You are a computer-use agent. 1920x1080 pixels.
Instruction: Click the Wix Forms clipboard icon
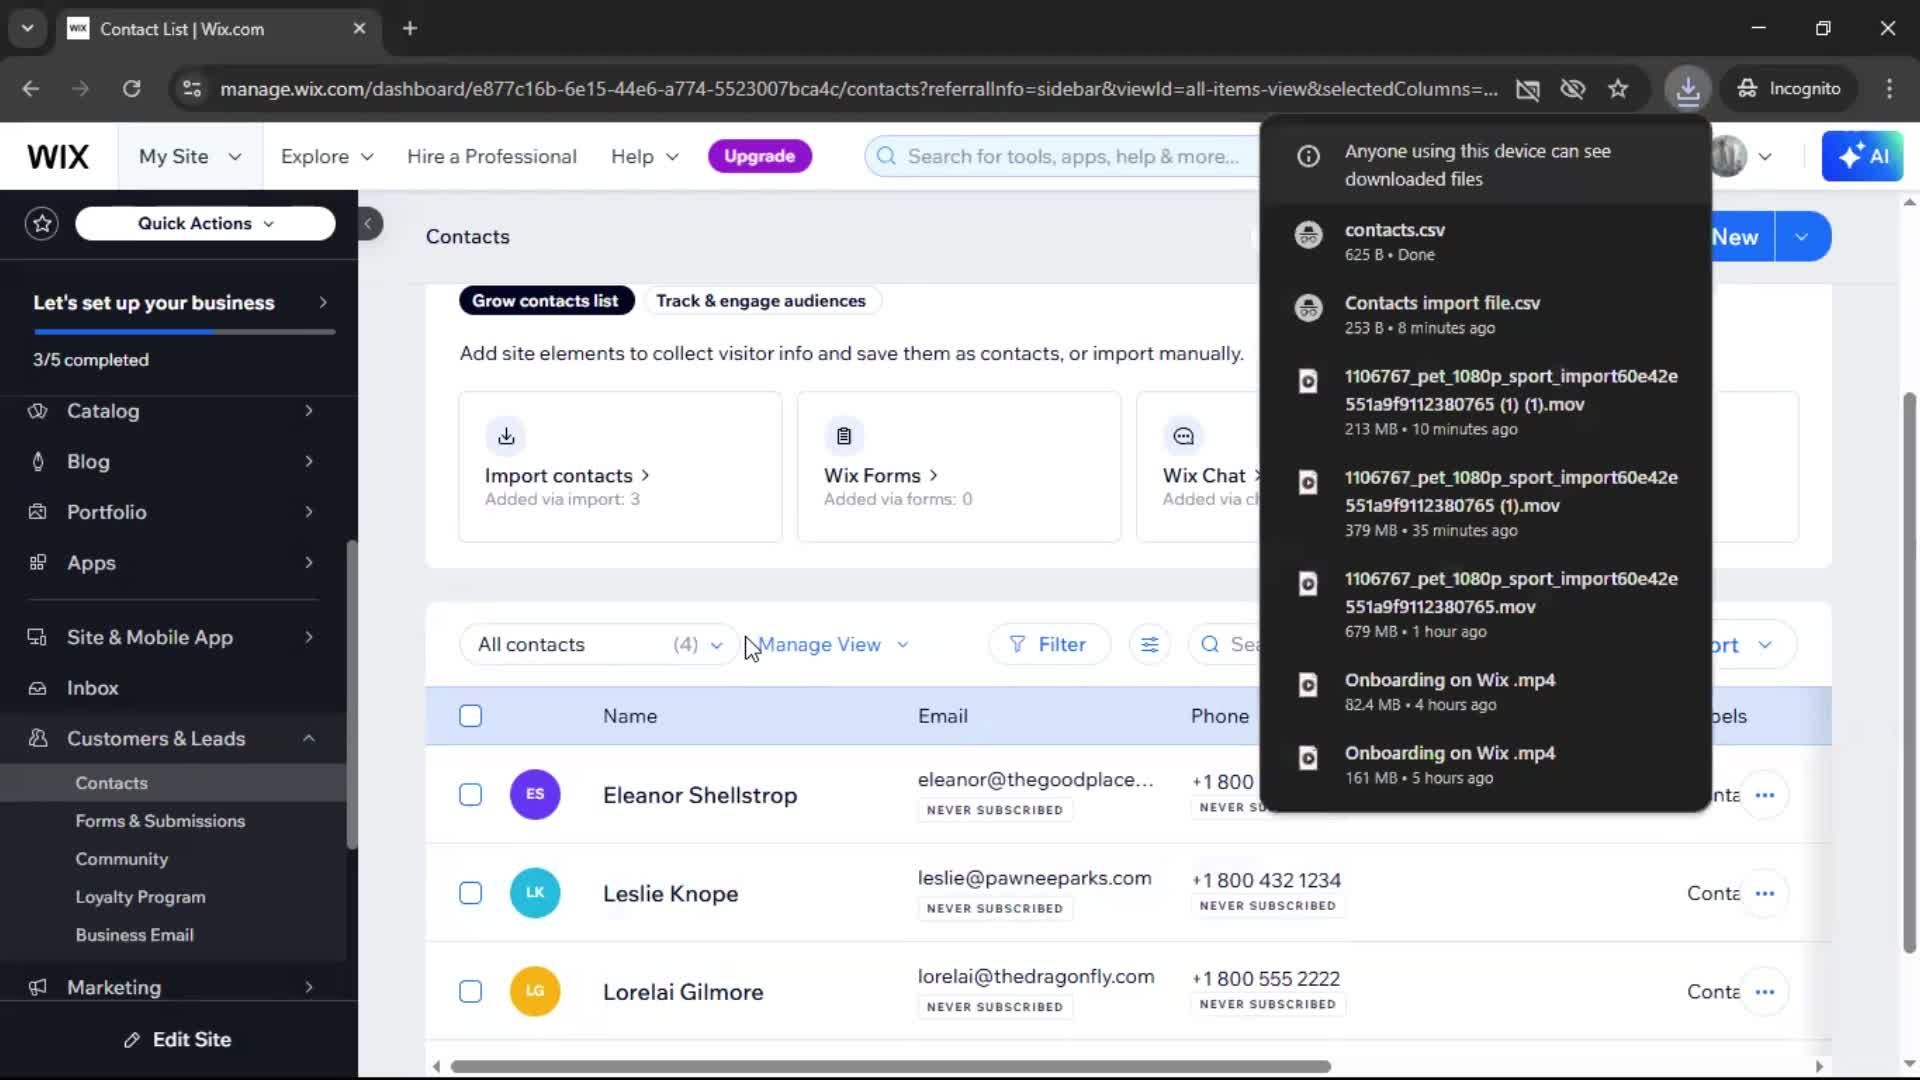click(x=844, y=436)
